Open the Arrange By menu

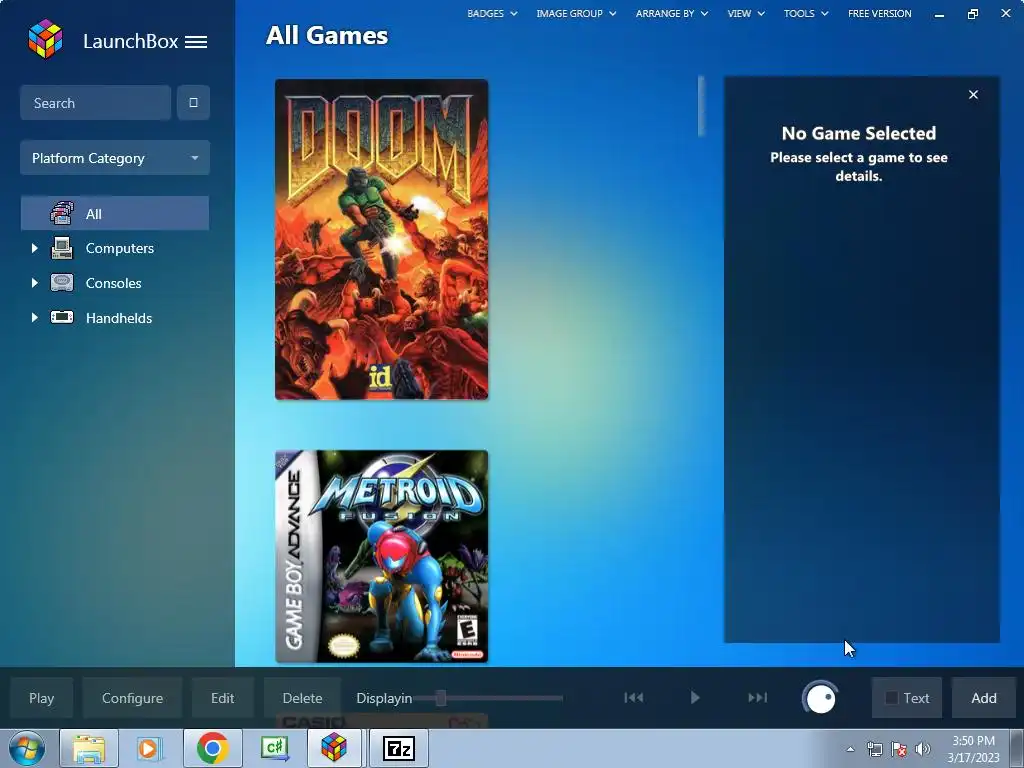click(672, 13)
